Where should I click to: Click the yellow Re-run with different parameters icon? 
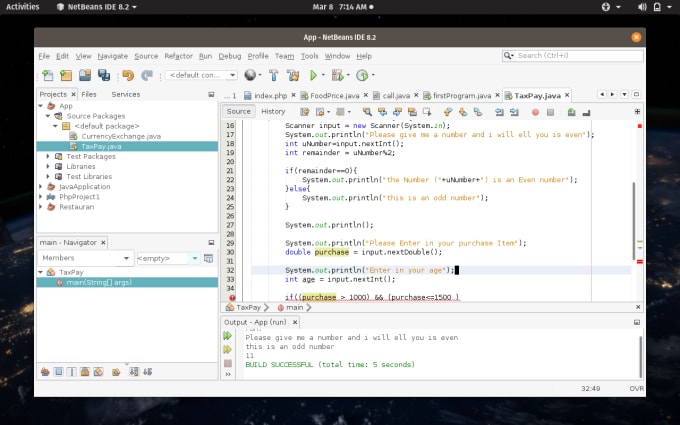point(227,350)
